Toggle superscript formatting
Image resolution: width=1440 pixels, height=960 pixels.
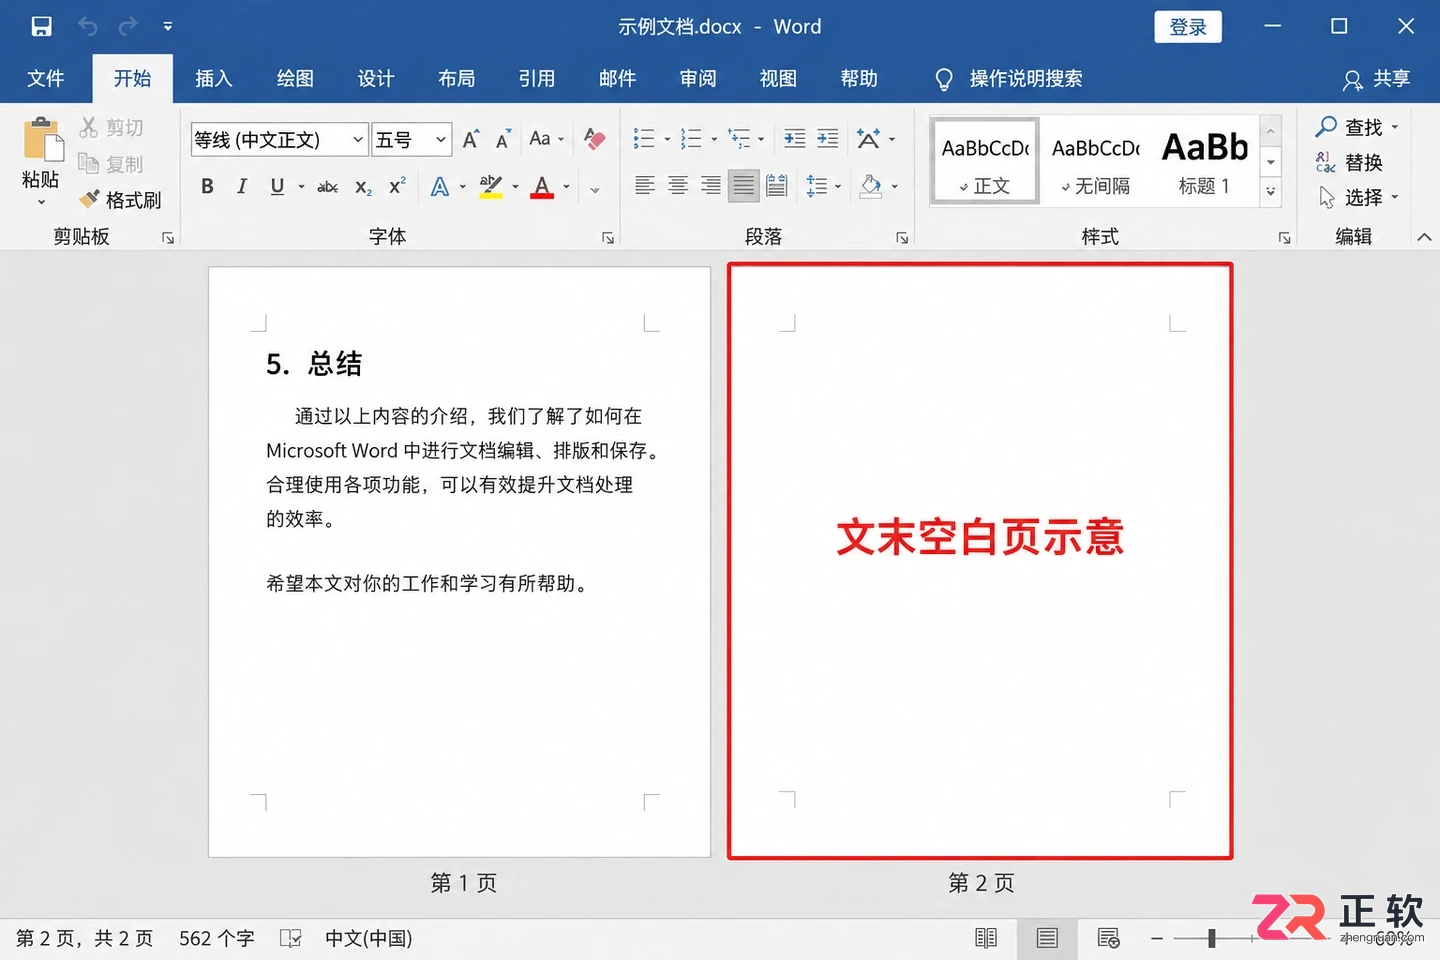(397, 186)
